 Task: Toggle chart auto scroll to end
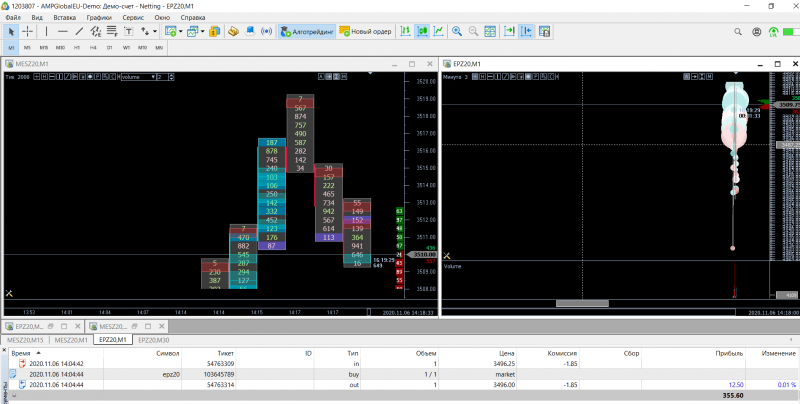509,32
